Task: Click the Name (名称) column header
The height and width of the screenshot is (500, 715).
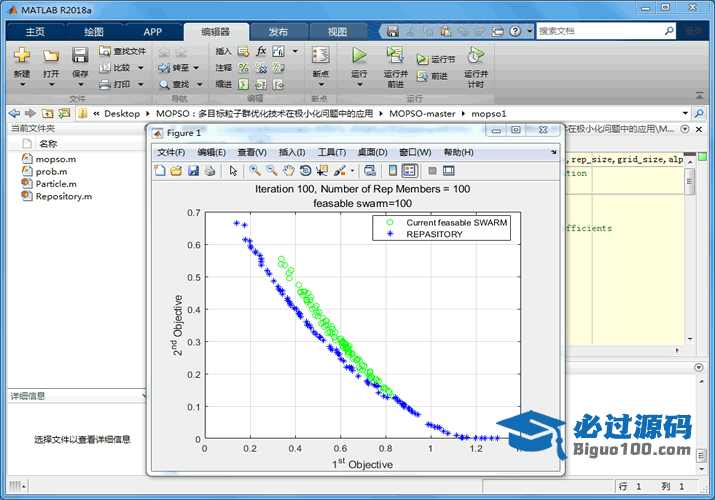Action: pyautogui.click(x=48, y=144)
